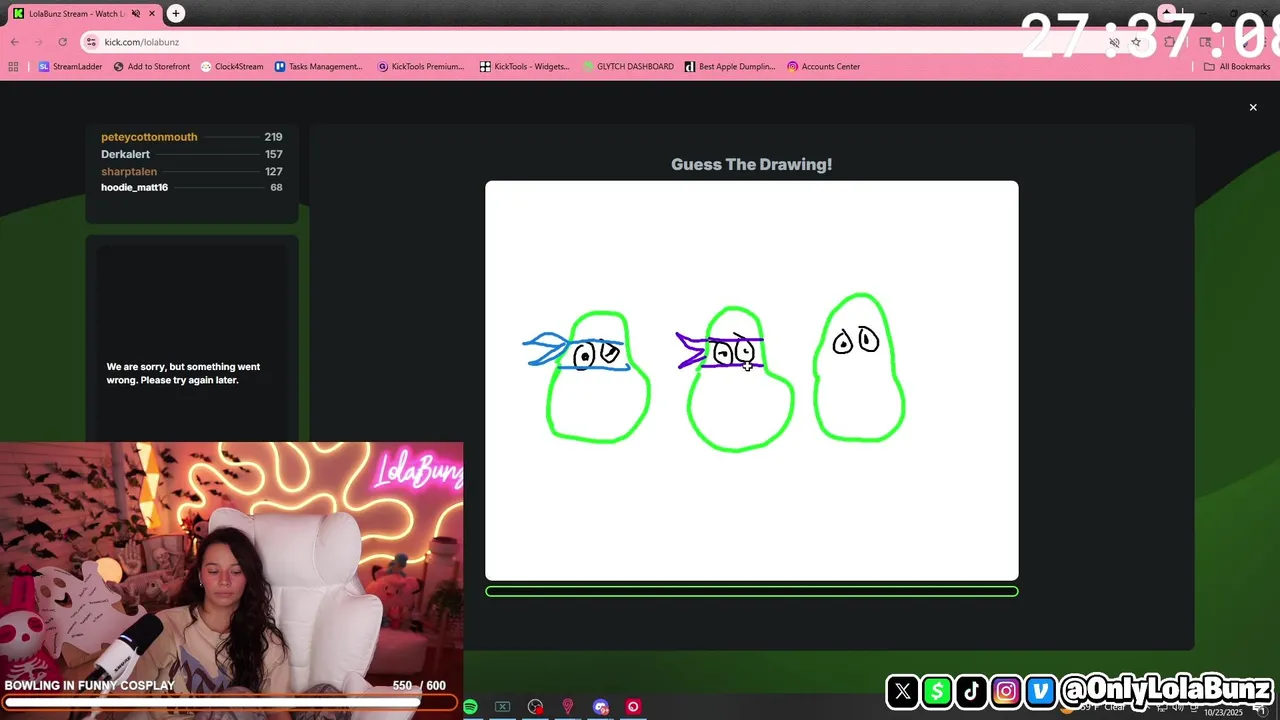The height and width of the screenshot is (720, 1280).
Task: Reload the kick.com page
Action: (x=62, y=42)
